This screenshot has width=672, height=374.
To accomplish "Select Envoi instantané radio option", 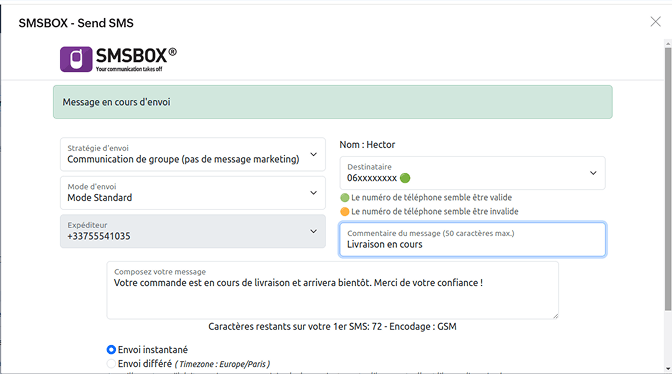I will coord(111,350).
